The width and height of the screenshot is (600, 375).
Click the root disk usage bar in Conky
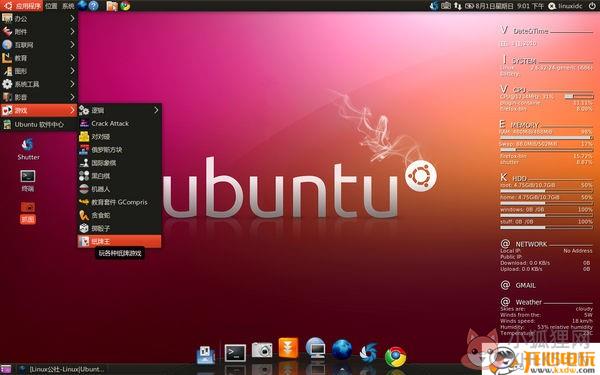tap(546, 191)
